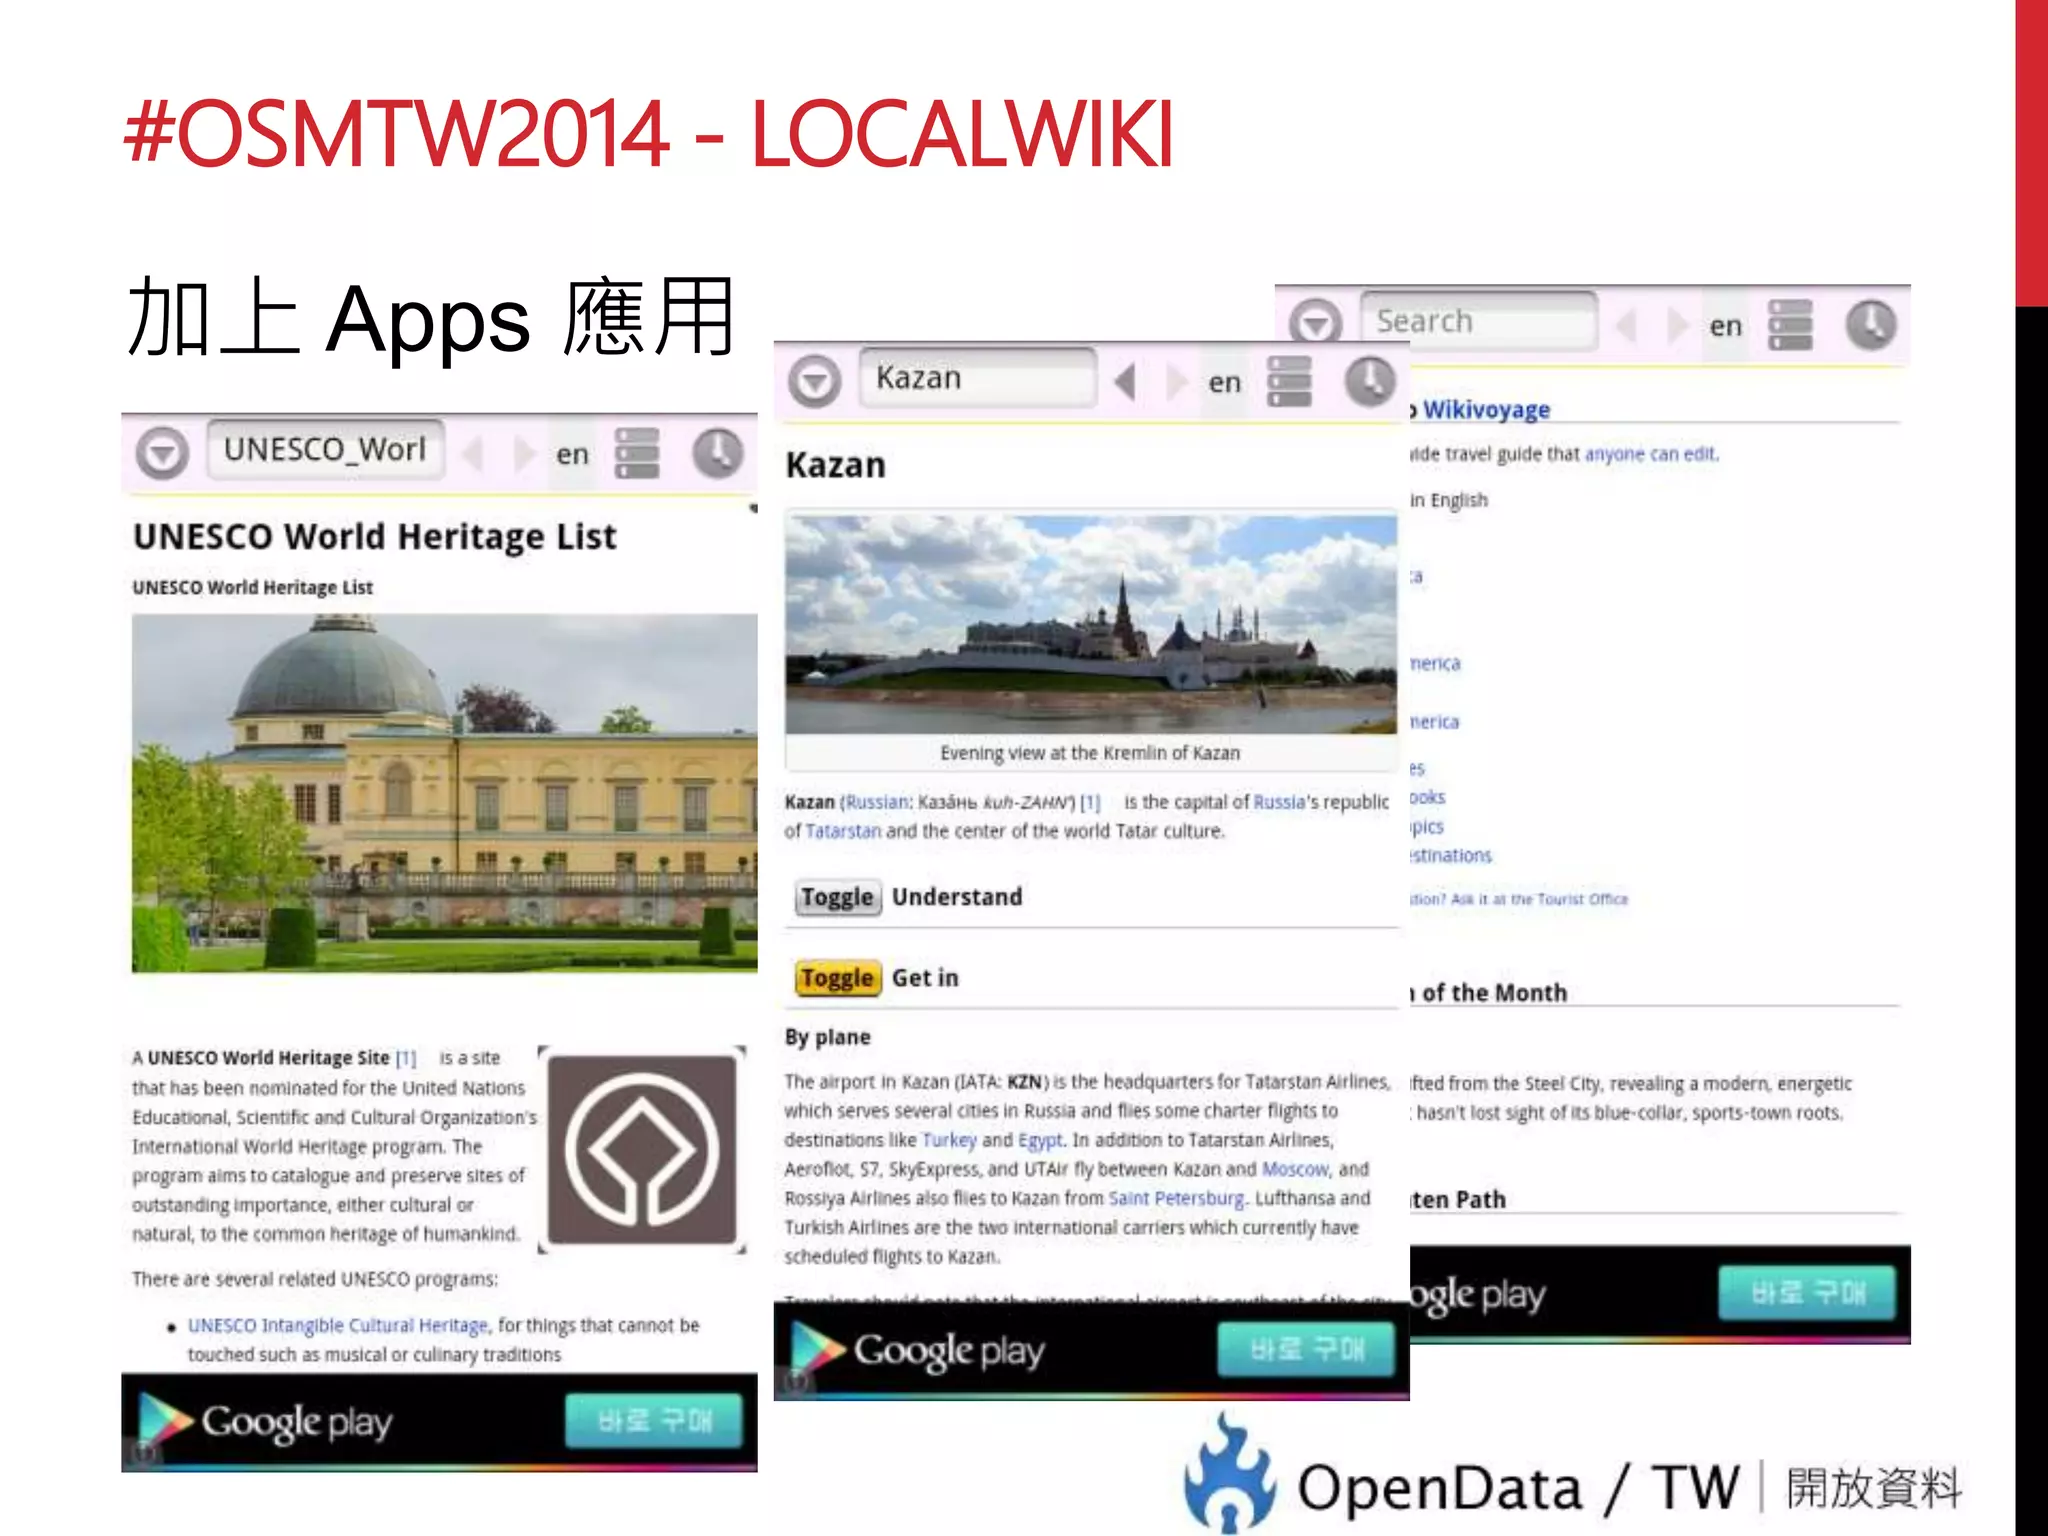Image resolution: width=2048 pixels, height=1536 pixels.
Task: Follow the Russia link in Kazan intro
Action: point(1279,802)
